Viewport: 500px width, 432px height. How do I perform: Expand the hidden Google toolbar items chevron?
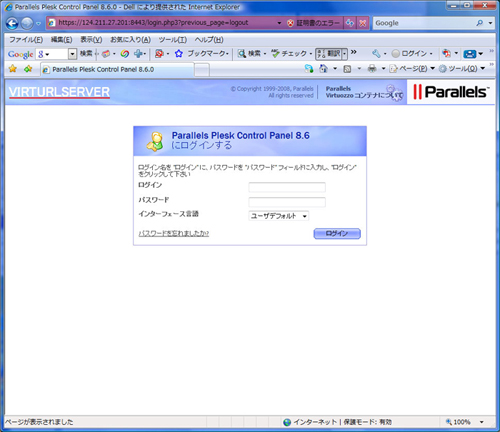[x=354, y=52]
